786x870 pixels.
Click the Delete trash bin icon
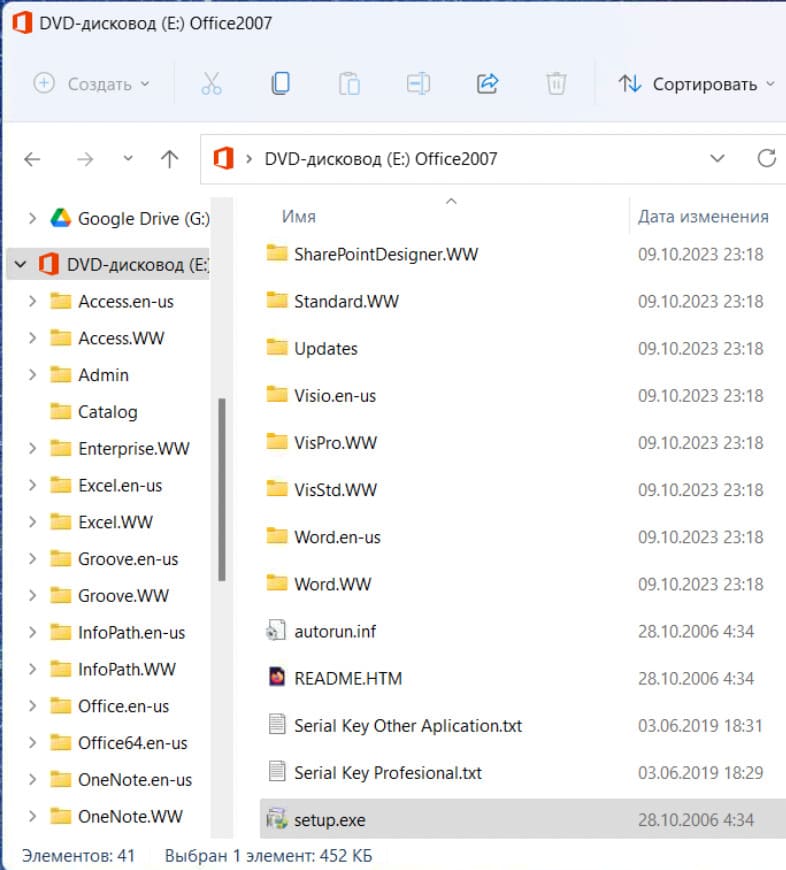pos(556,84)
